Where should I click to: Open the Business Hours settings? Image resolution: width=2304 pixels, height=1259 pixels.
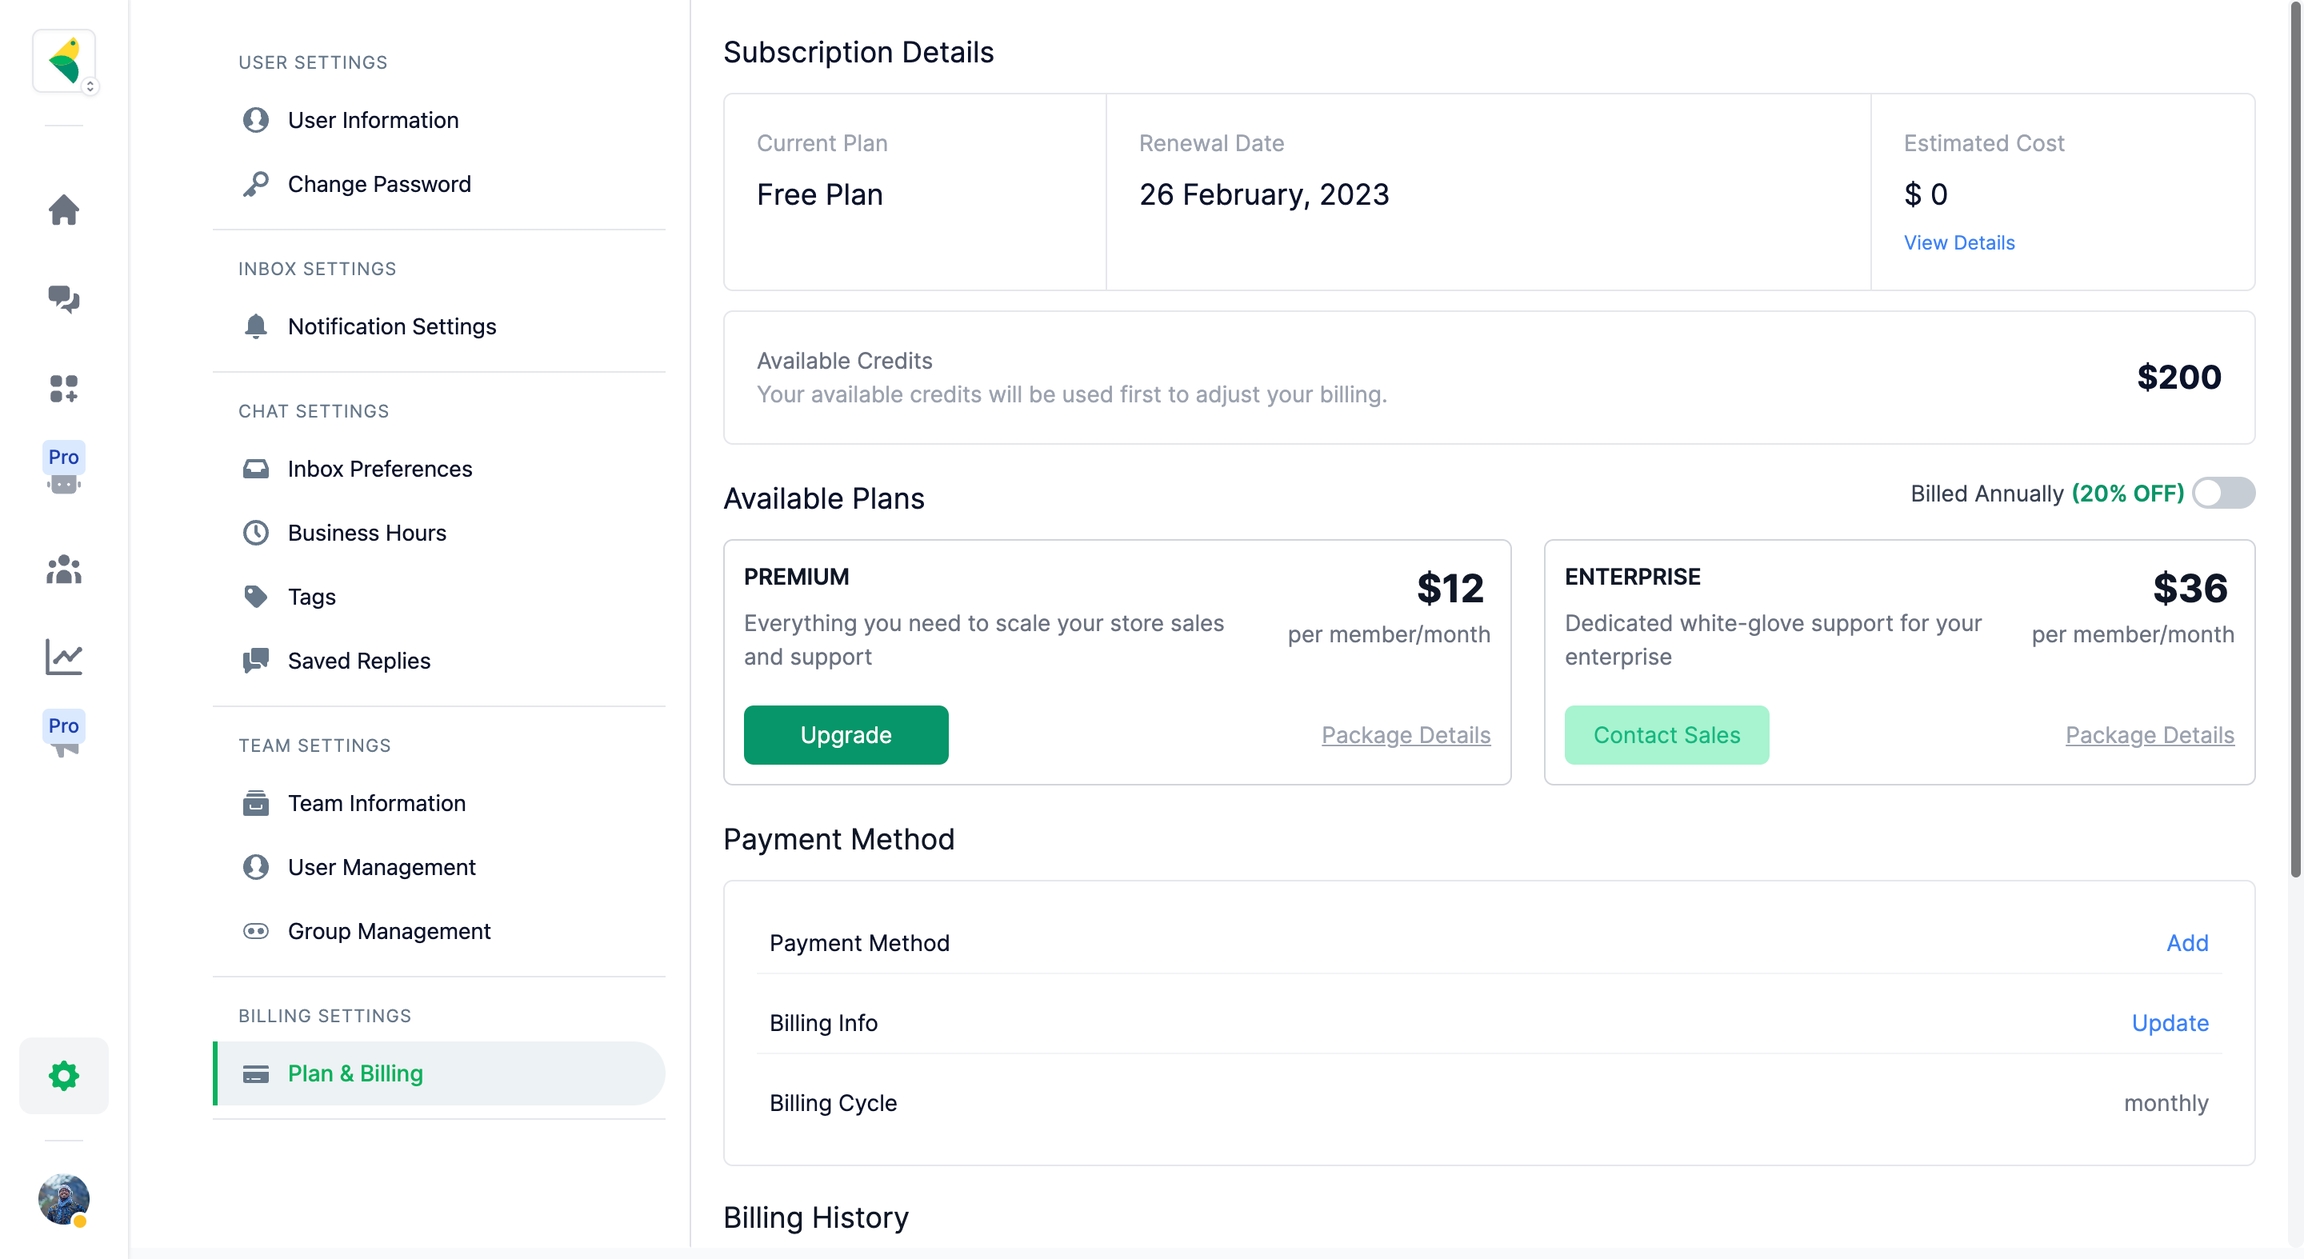(366, 533)
